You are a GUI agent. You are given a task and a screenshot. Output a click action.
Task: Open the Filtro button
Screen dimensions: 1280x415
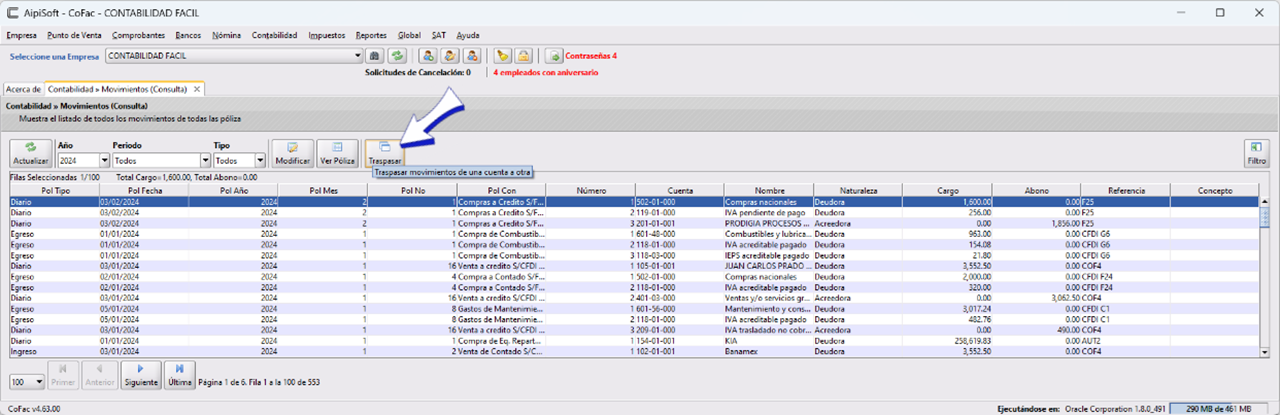click(x=1256, y=153)
